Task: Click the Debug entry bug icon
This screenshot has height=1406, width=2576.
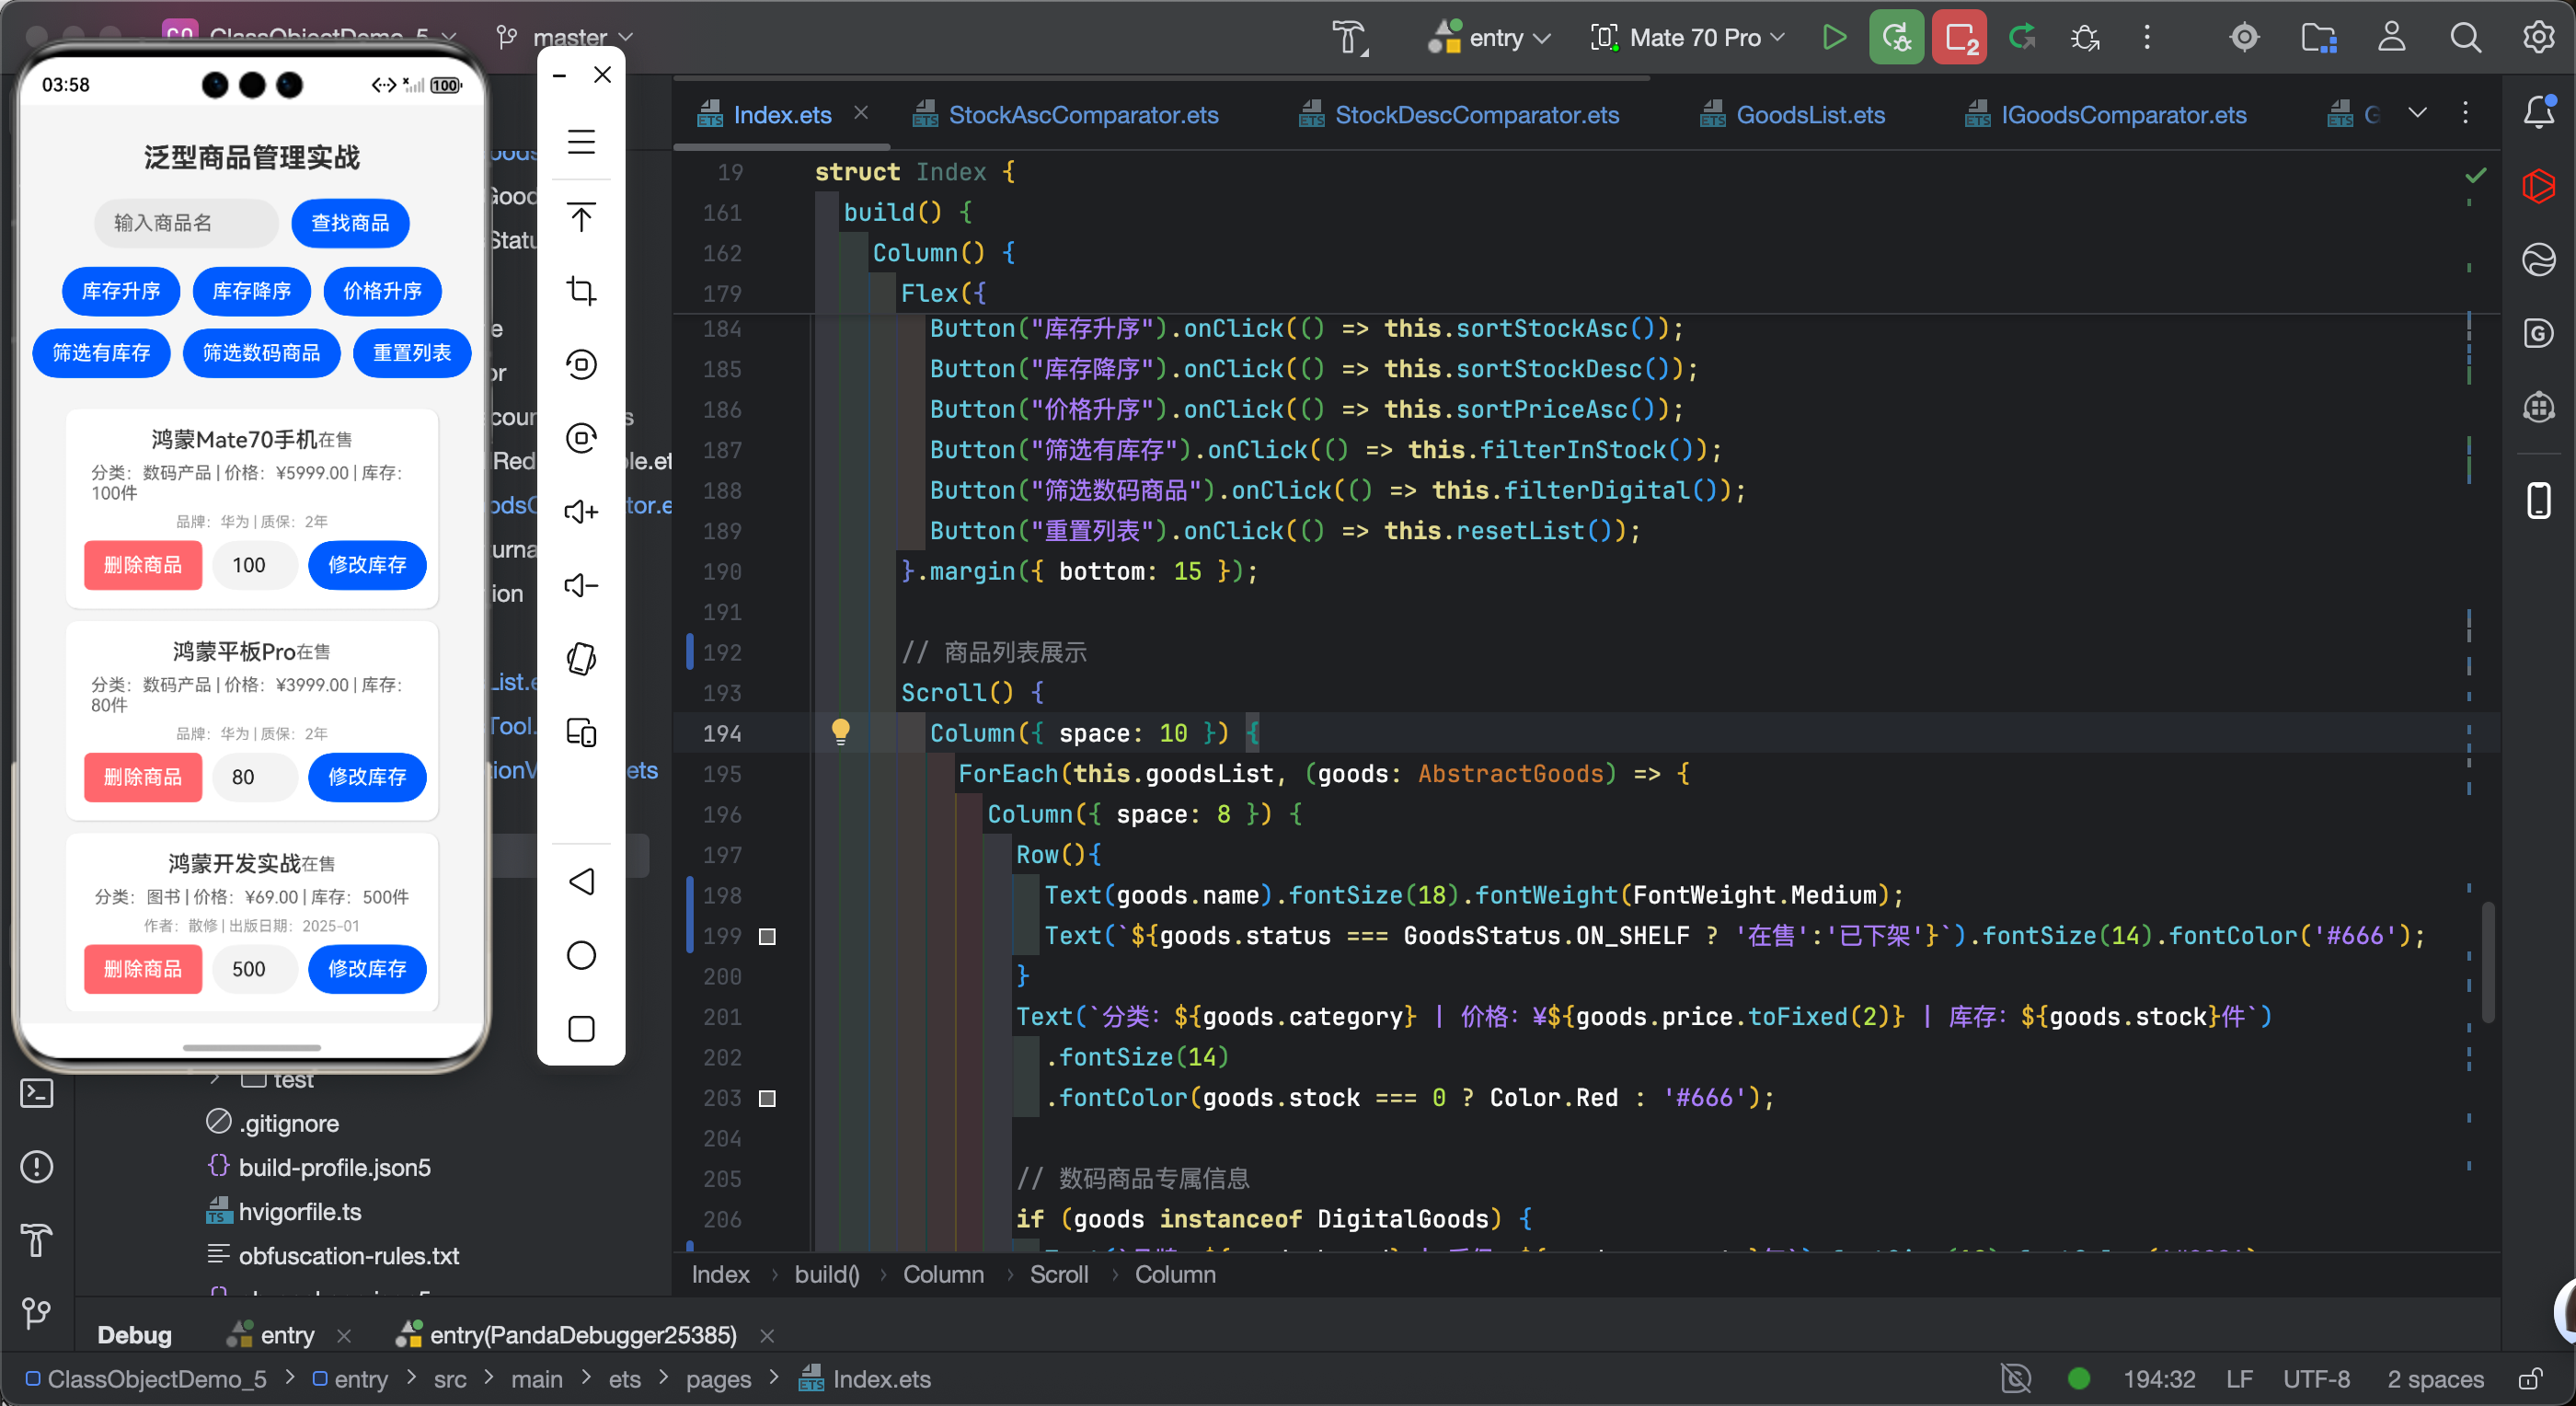Action: coord(1896,38)
